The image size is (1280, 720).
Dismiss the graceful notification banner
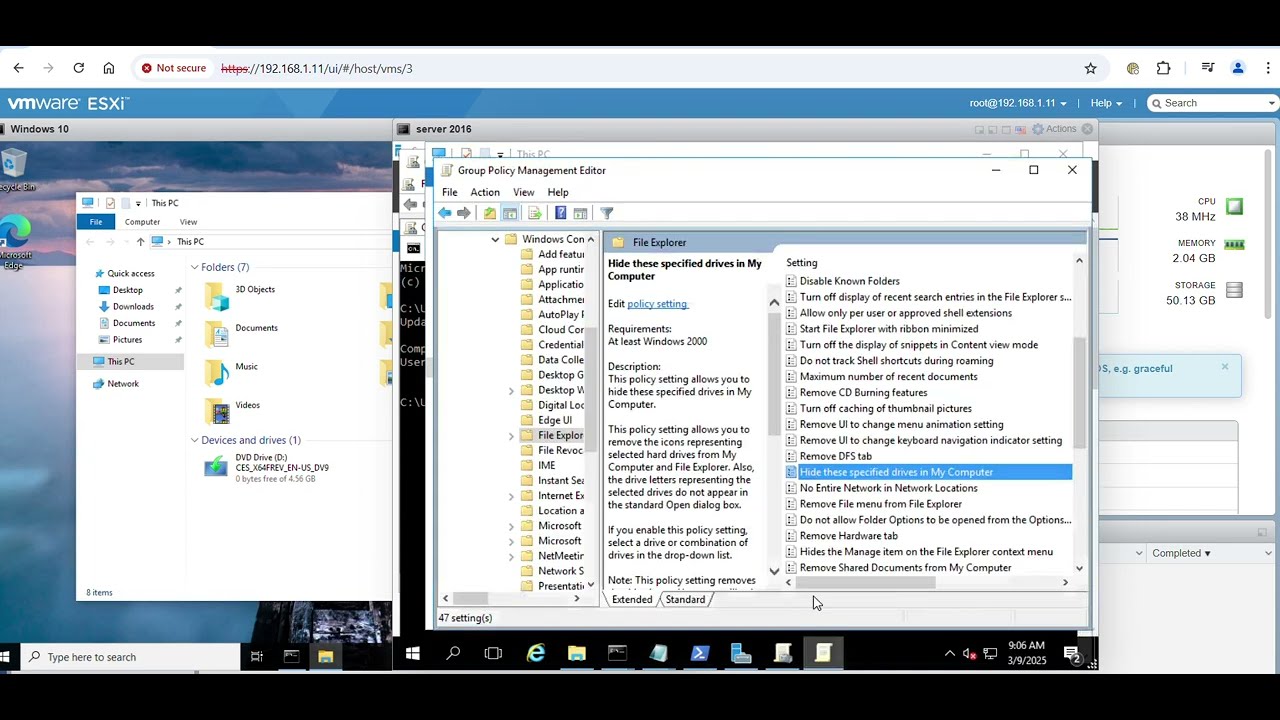point(1224,367)
